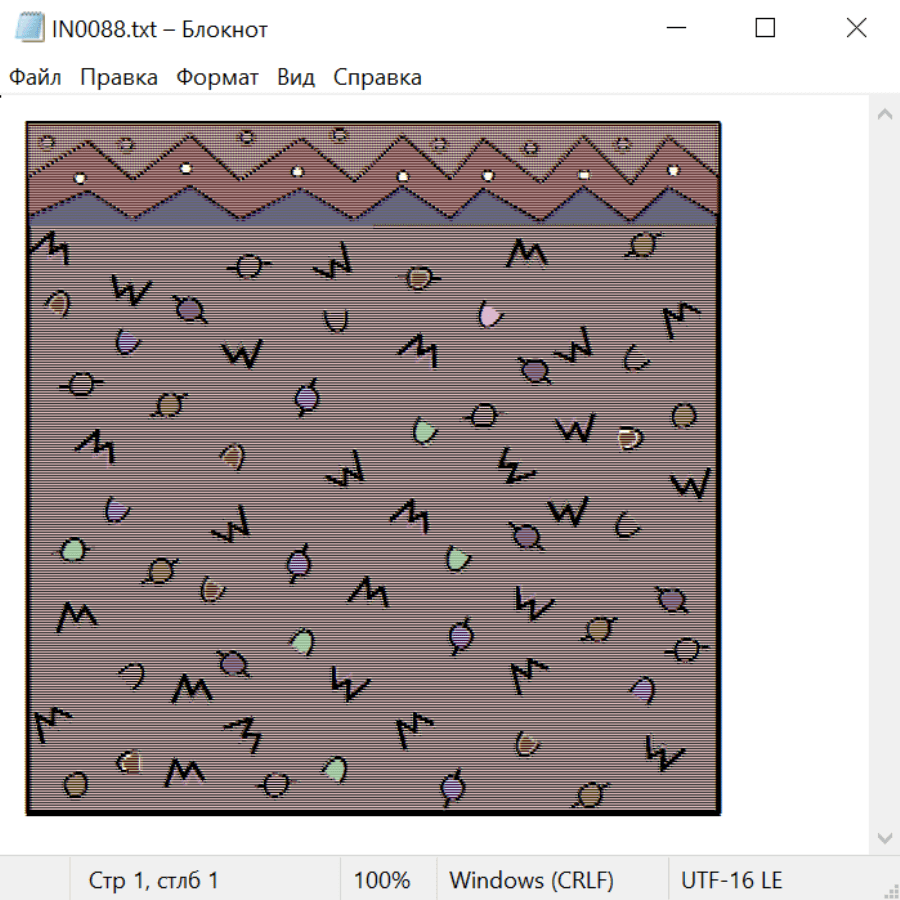The image size is (900, 900).
Task: Click the zigzag band atop the picture
Action: [x=372, y=180]
